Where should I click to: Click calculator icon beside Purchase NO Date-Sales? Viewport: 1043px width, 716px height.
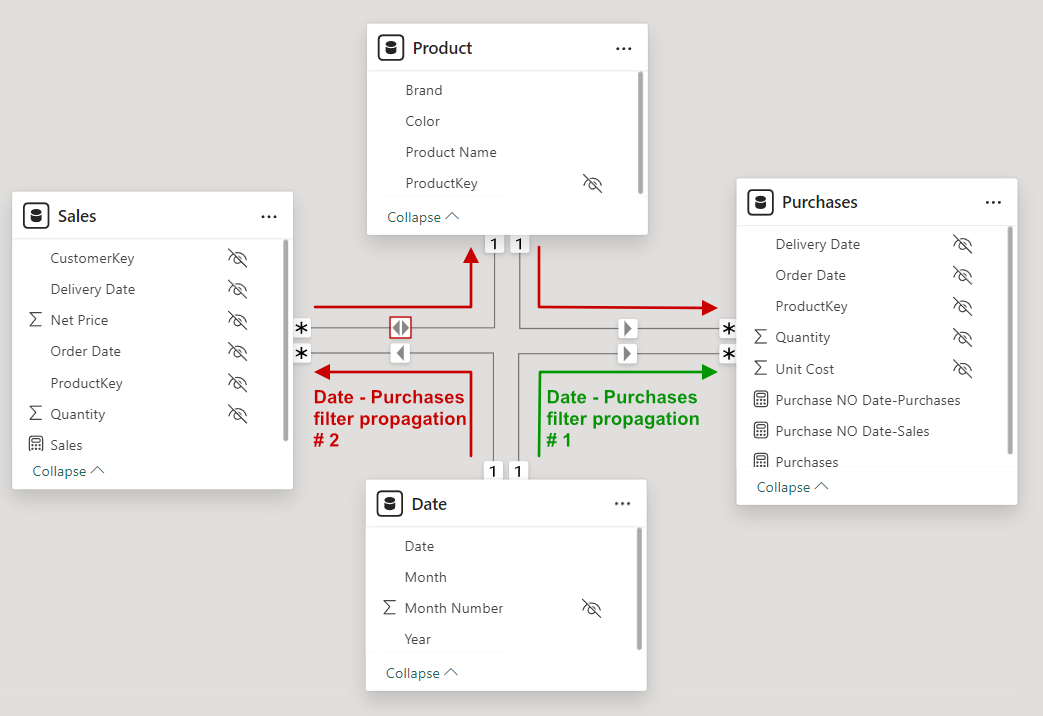(x=761, y=431)
